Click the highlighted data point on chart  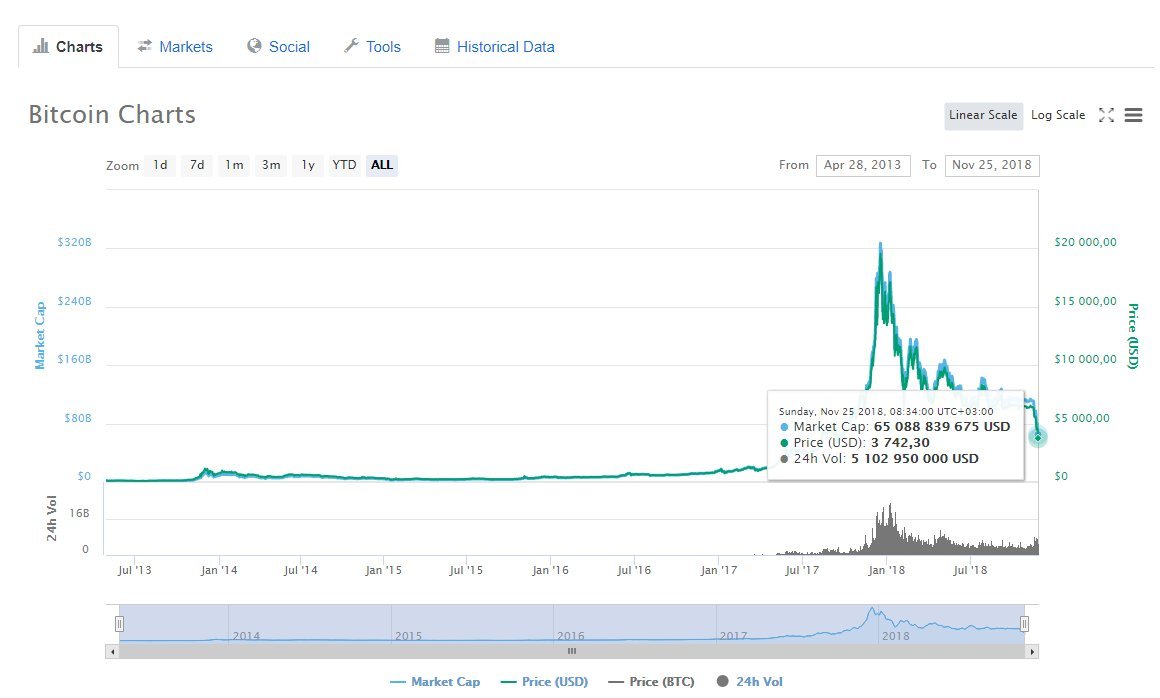(1038, 437)
